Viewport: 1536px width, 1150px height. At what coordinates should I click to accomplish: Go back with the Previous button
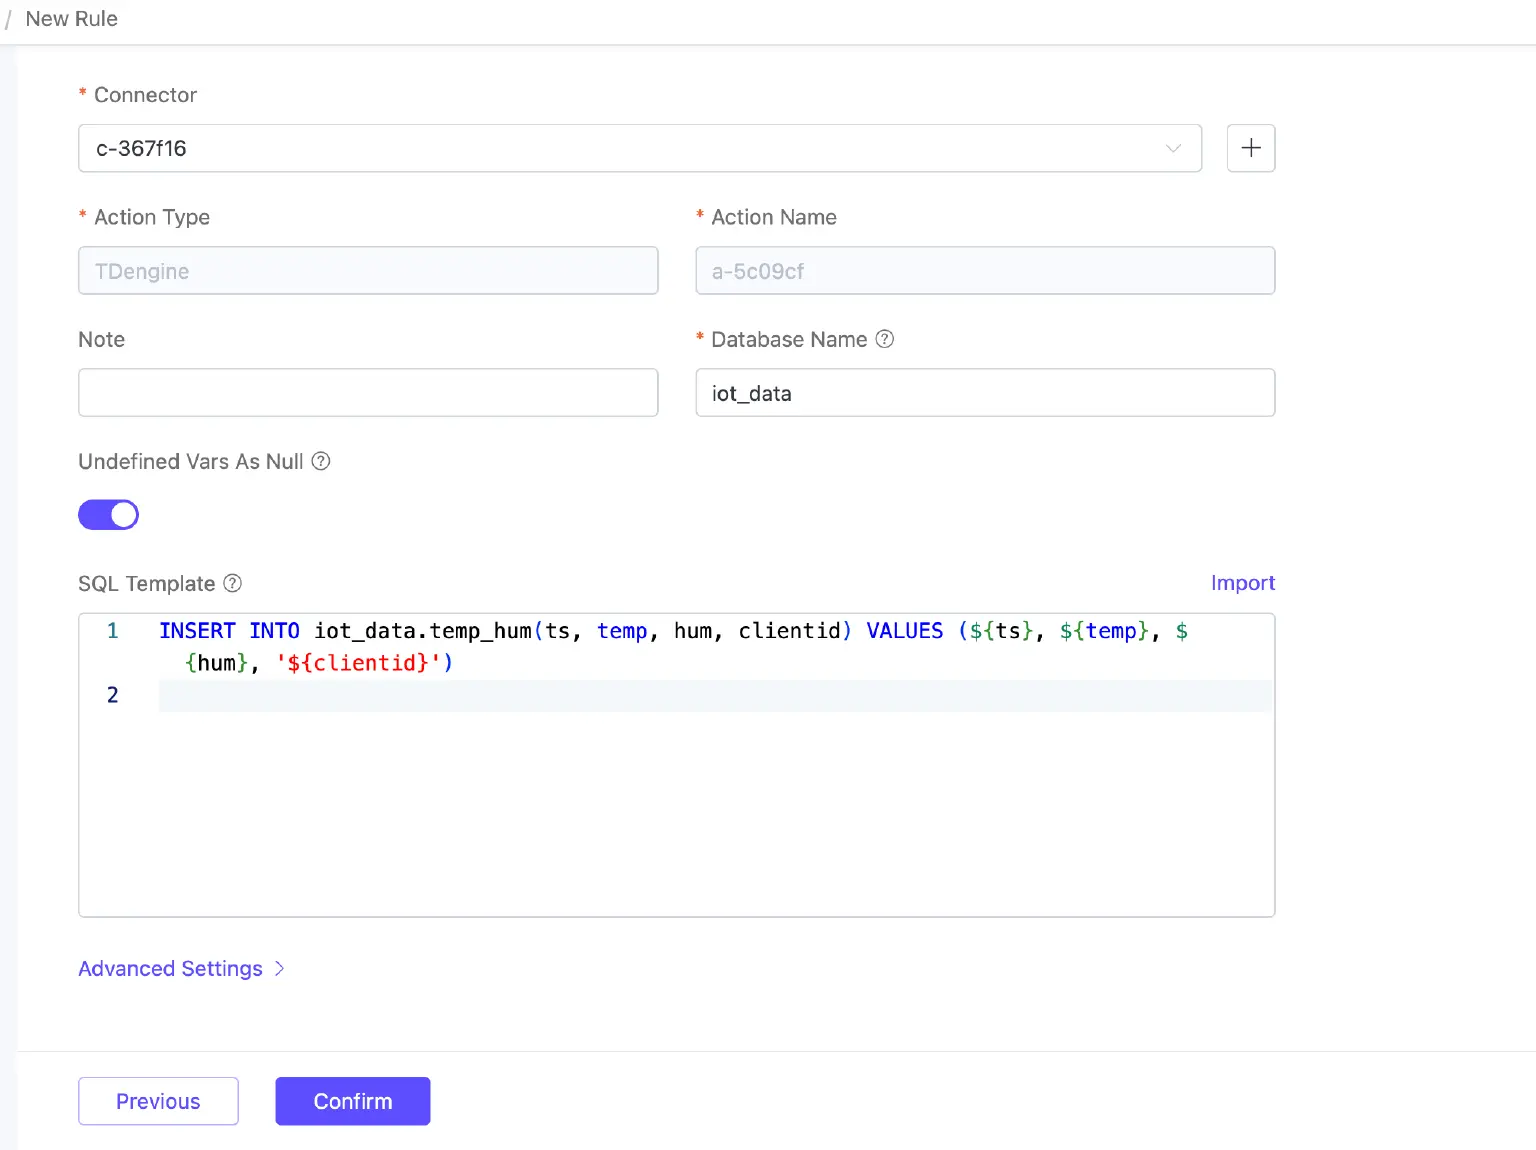coord(158,1101)
